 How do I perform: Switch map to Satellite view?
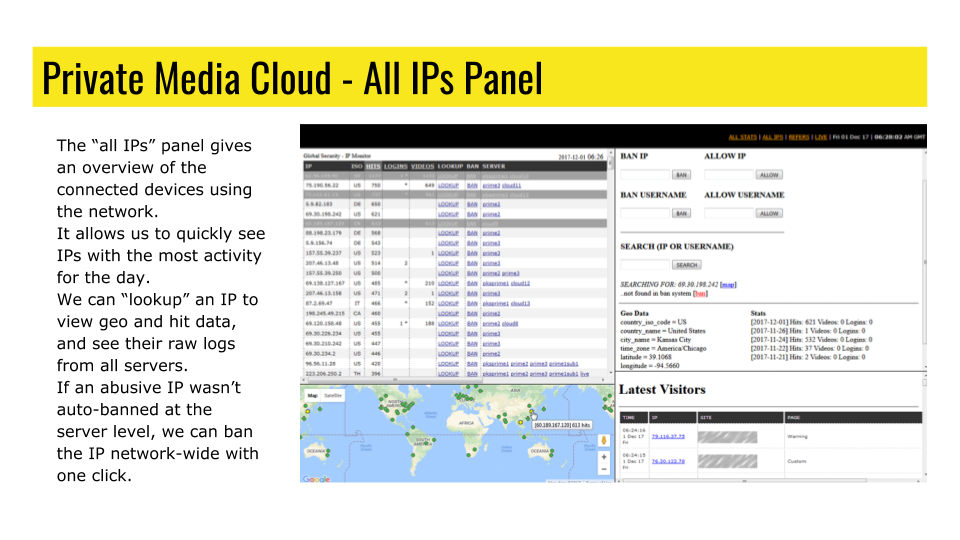point(331,395)
